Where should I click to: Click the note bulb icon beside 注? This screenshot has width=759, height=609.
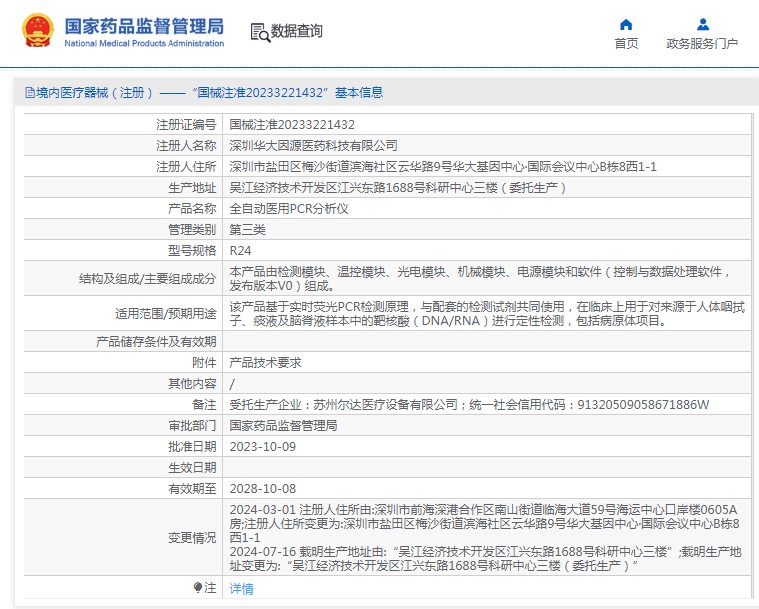[x=197, y=588]
